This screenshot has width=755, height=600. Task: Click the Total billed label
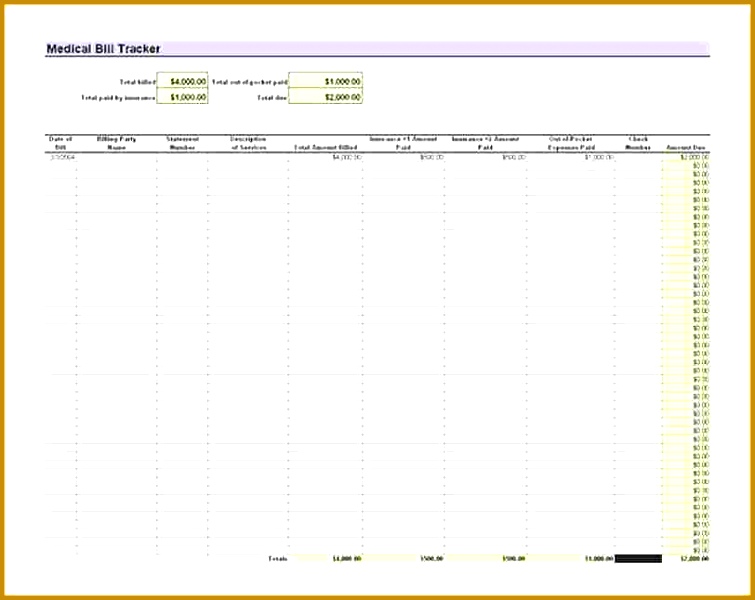[138, 82]
